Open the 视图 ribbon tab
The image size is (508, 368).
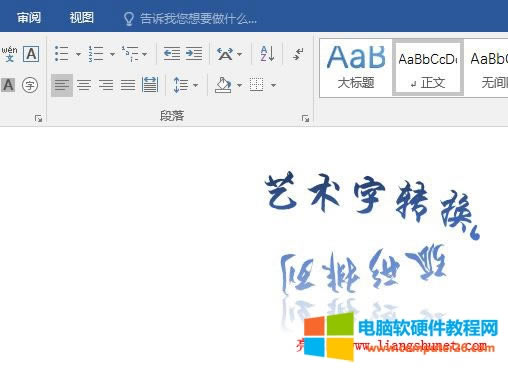tap(81, 18)
